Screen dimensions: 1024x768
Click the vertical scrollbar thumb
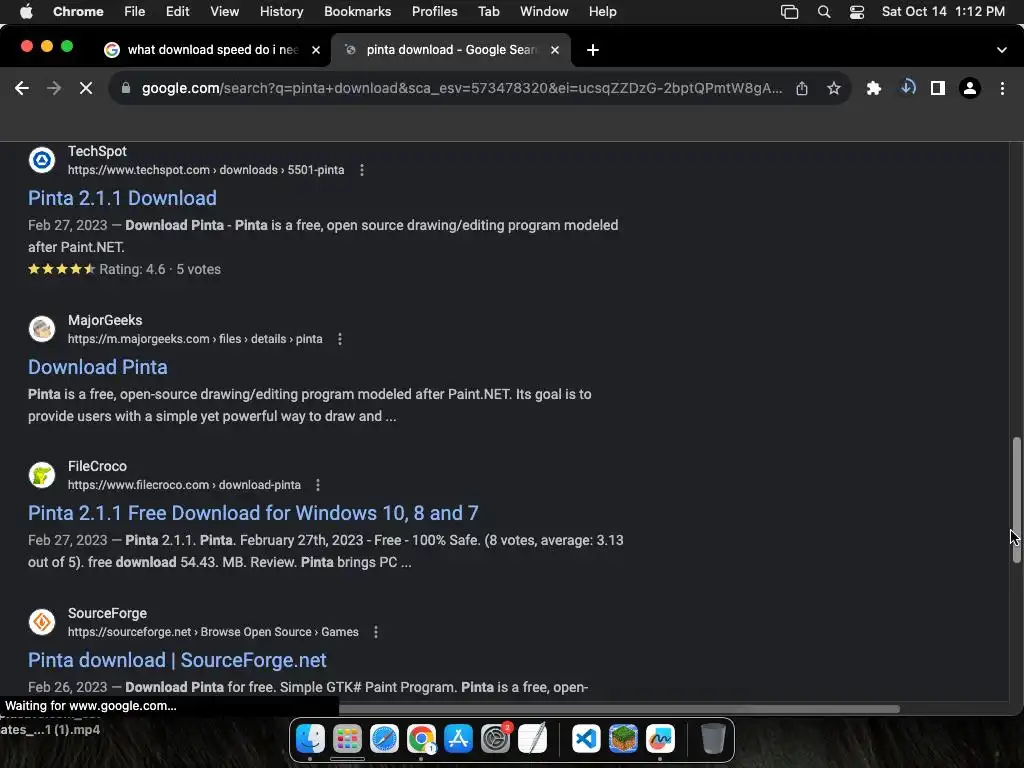point(1016,500)
